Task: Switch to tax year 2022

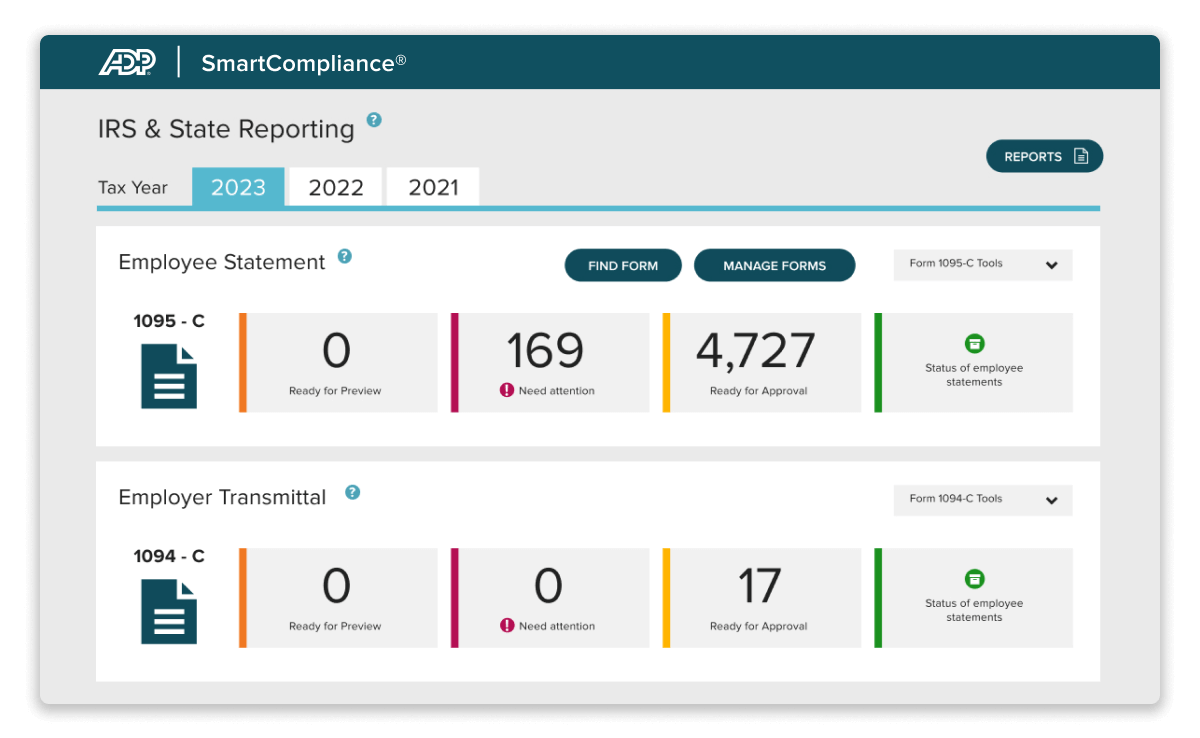Action: [x=335, y=186]
